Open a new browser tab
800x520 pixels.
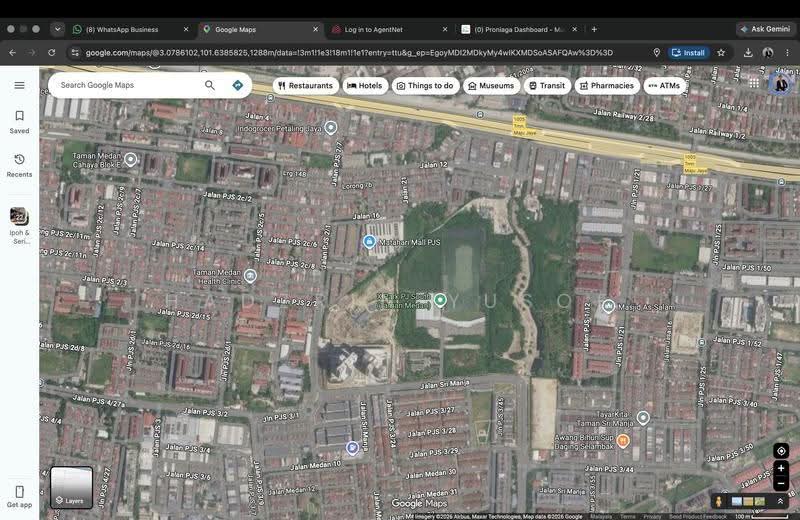(x=594, y=30)
